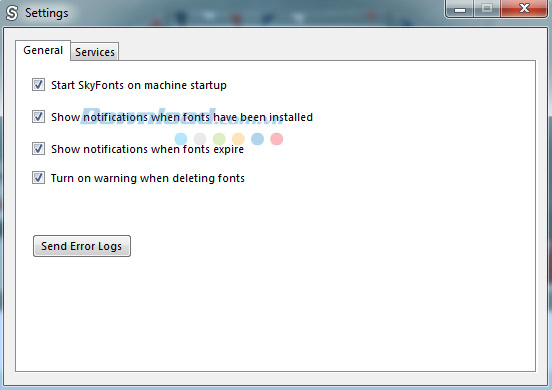
Task: Disable the notifications when fonts expire checkbox
Action: click(x=38, y=149)
